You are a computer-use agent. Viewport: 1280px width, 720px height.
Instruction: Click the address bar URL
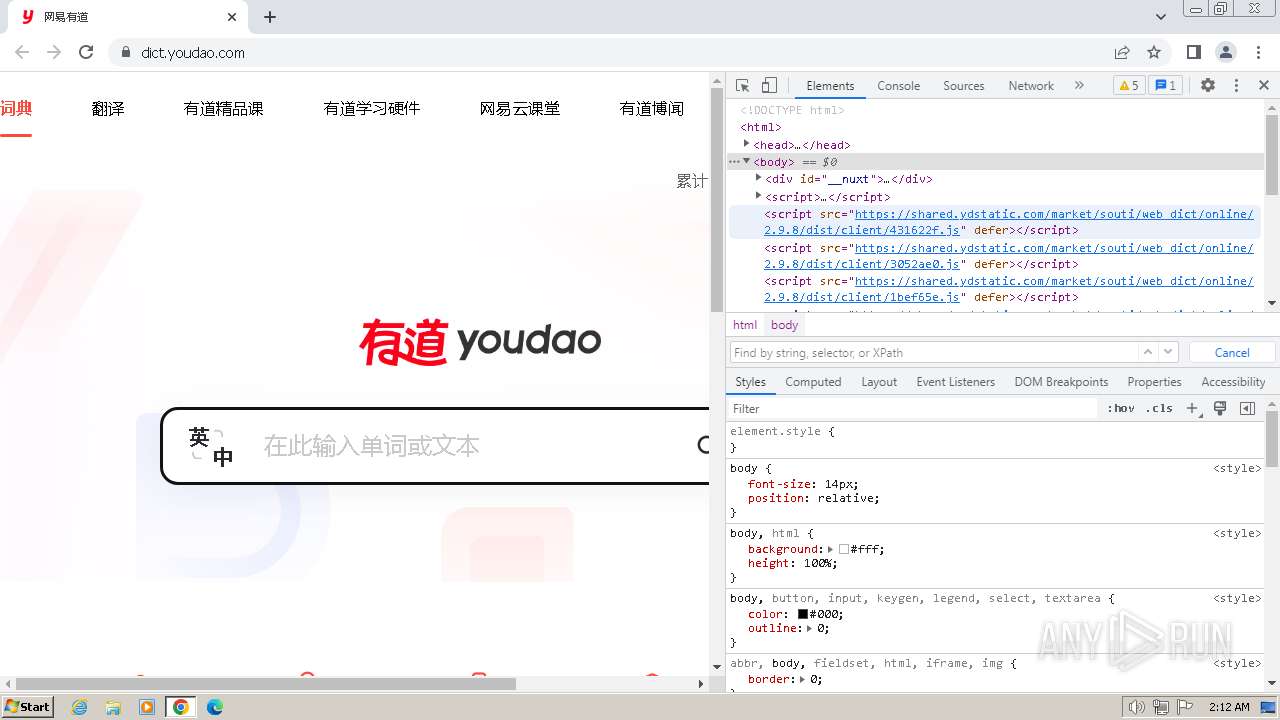193,53
